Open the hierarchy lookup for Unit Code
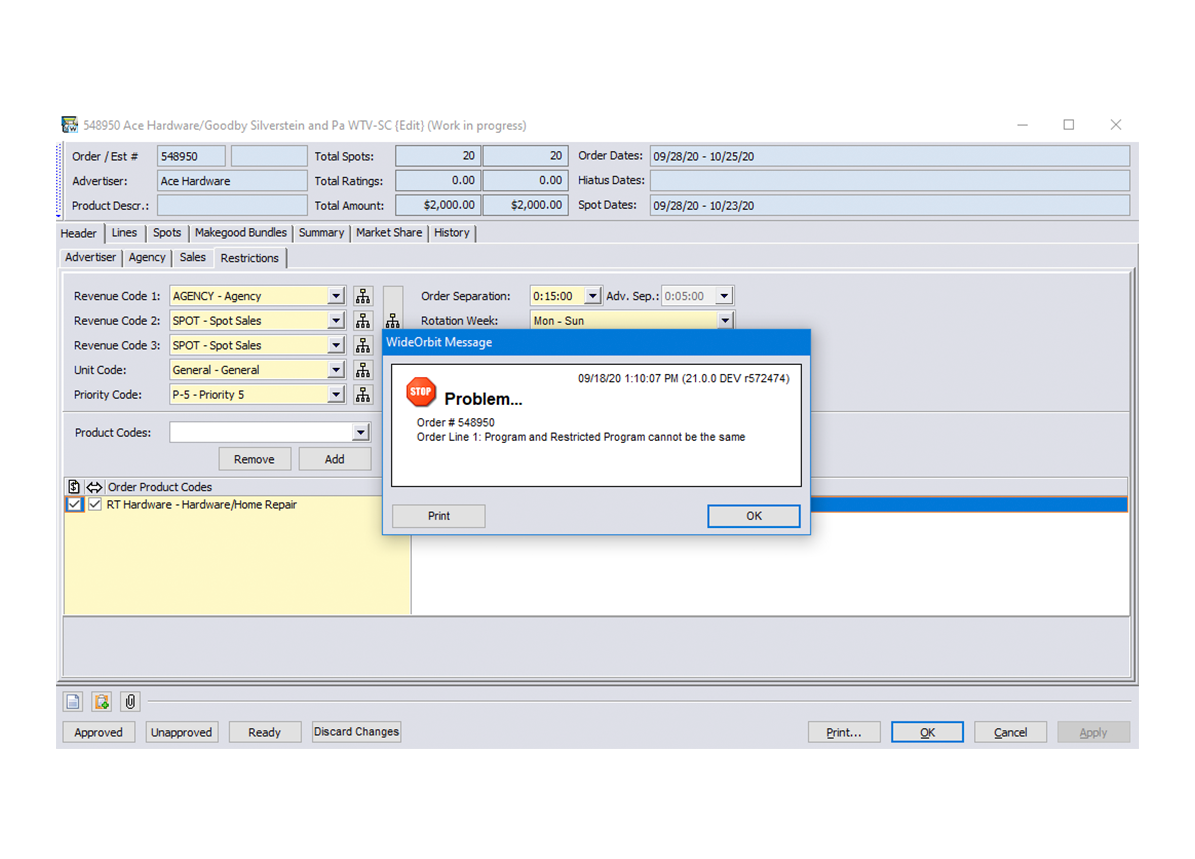This screenshot has width=1195, height=859. (363, 370)
